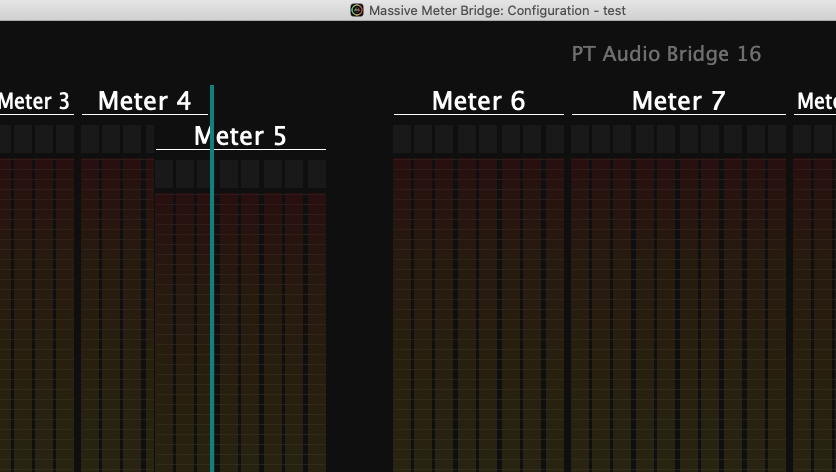Screen dimensions: 836x472
Task: Select the Meter 6 label
Action: (x=478, y=101)
